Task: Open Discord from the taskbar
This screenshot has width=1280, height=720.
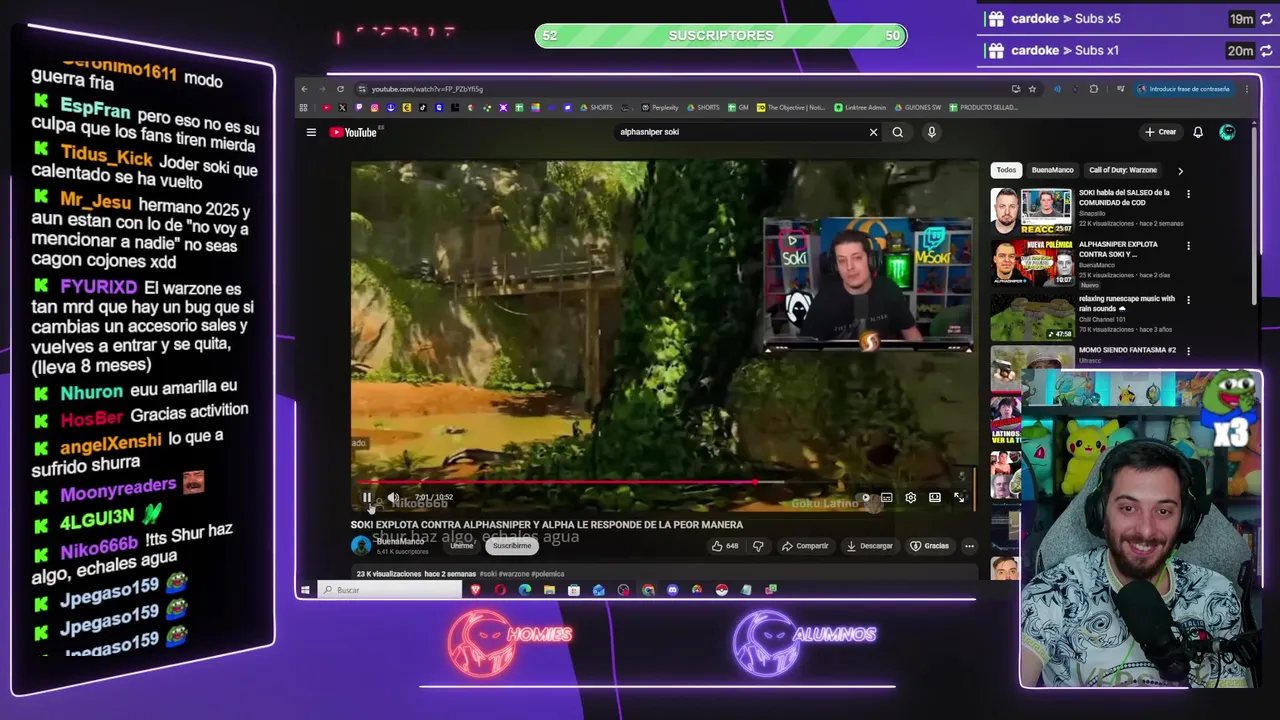Action: tap(672, 590)
